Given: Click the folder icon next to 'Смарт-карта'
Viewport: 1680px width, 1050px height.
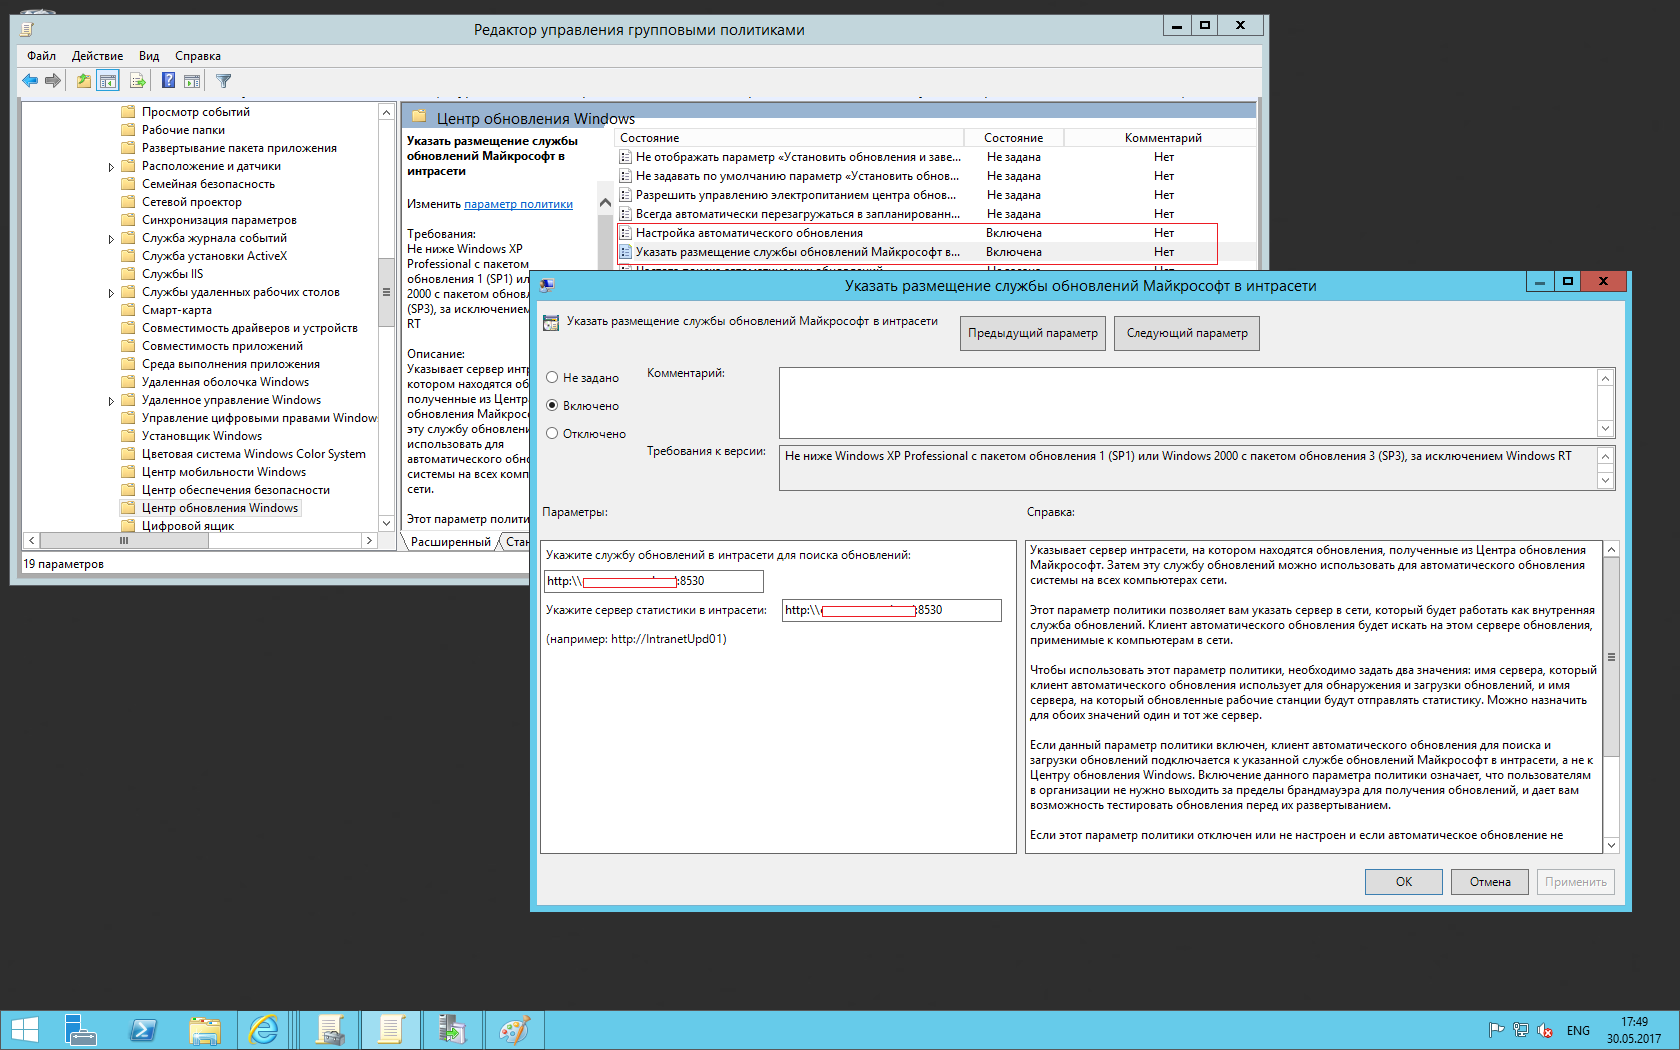Looking at the screenshot, I should click(x=128, y=310).
